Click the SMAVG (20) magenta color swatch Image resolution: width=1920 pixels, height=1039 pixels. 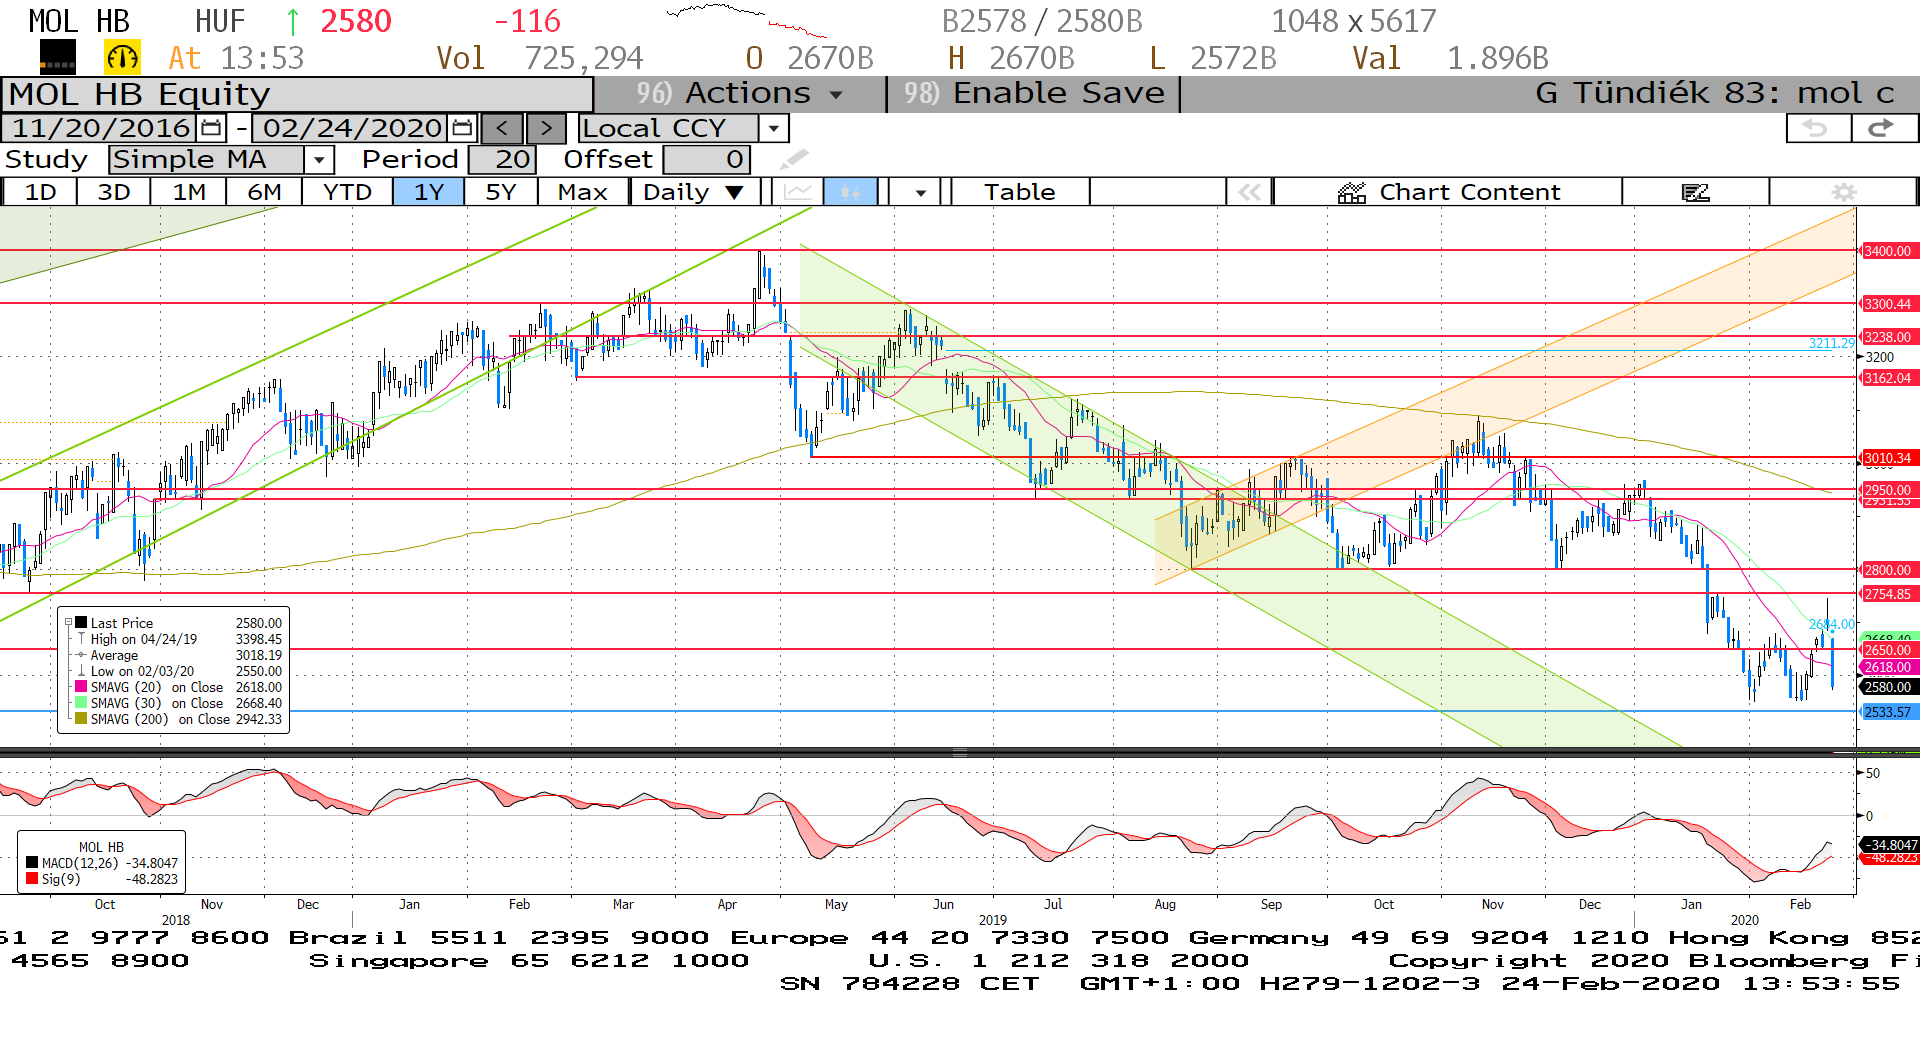click(x=81, y=687)
